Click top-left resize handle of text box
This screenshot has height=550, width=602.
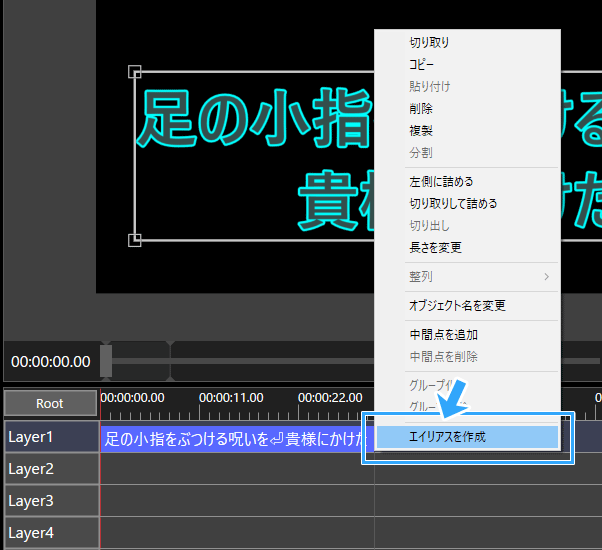135,72
